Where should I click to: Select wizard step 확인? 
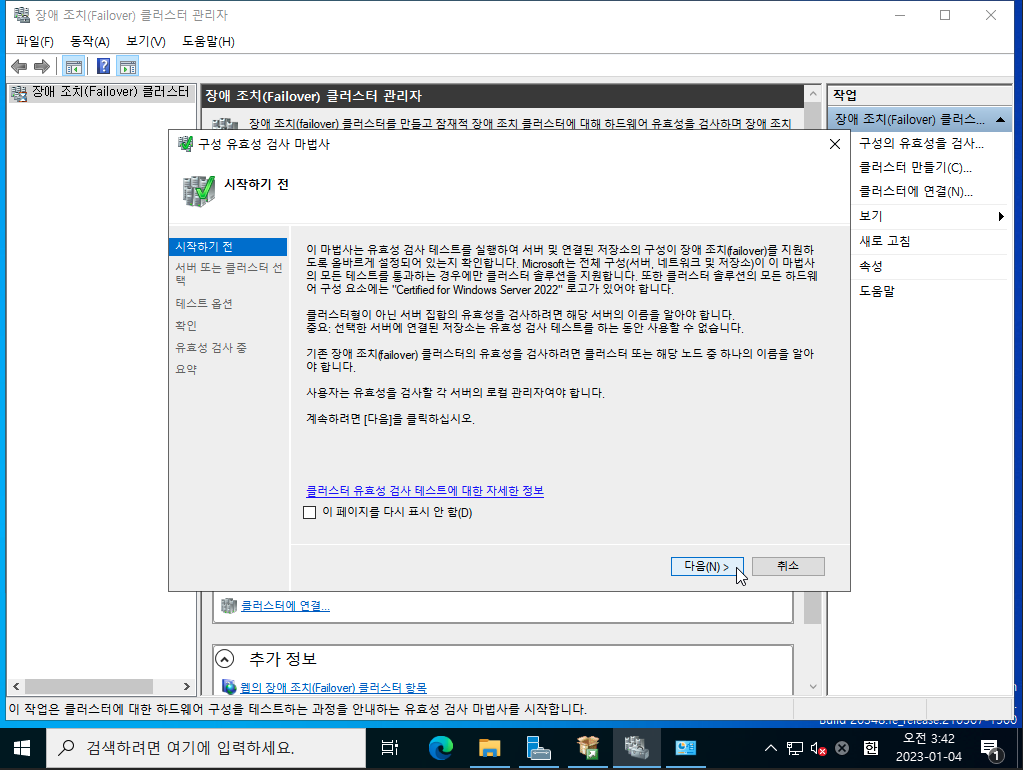click(x=186, y=326)
